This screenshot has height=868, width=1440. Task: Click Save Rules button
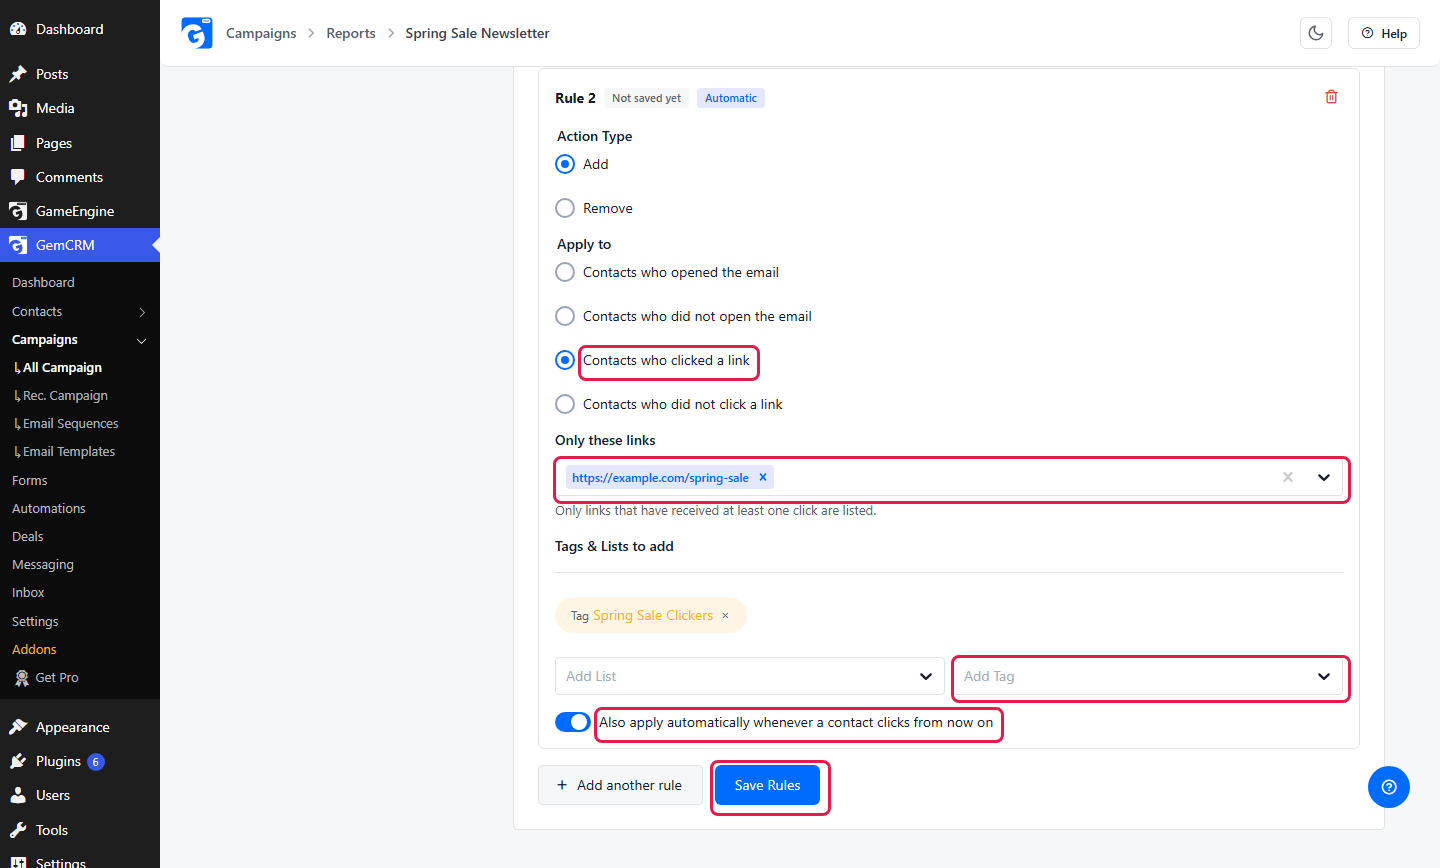(x=767, y=785)
